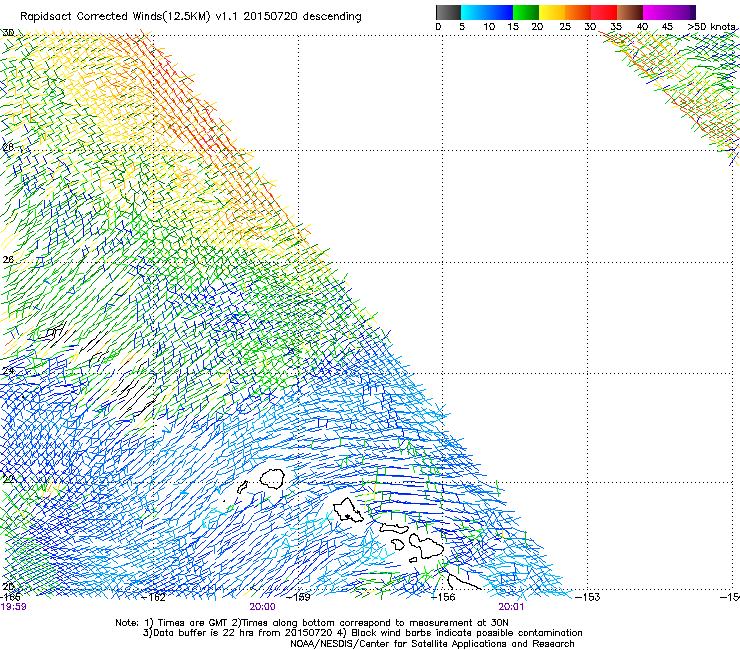The height and width of the screenshot is (650, 740).
Task: Click the legend label '25'
Action: click(565, 27)
